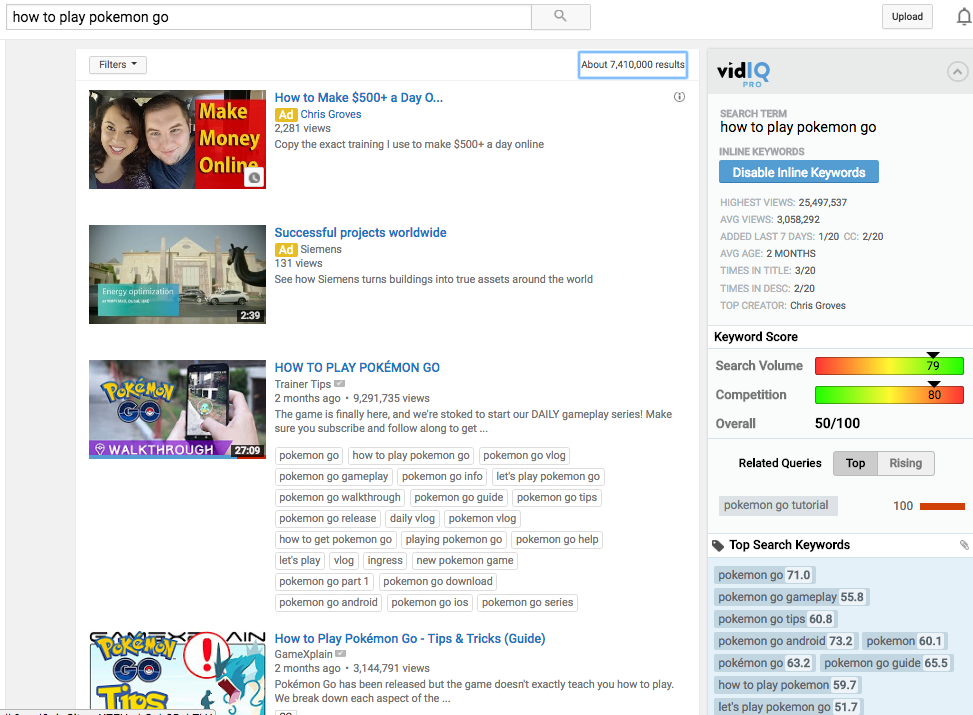Open 'How to Make $500+ a Day' video link
973x715 pixels.
359,97
